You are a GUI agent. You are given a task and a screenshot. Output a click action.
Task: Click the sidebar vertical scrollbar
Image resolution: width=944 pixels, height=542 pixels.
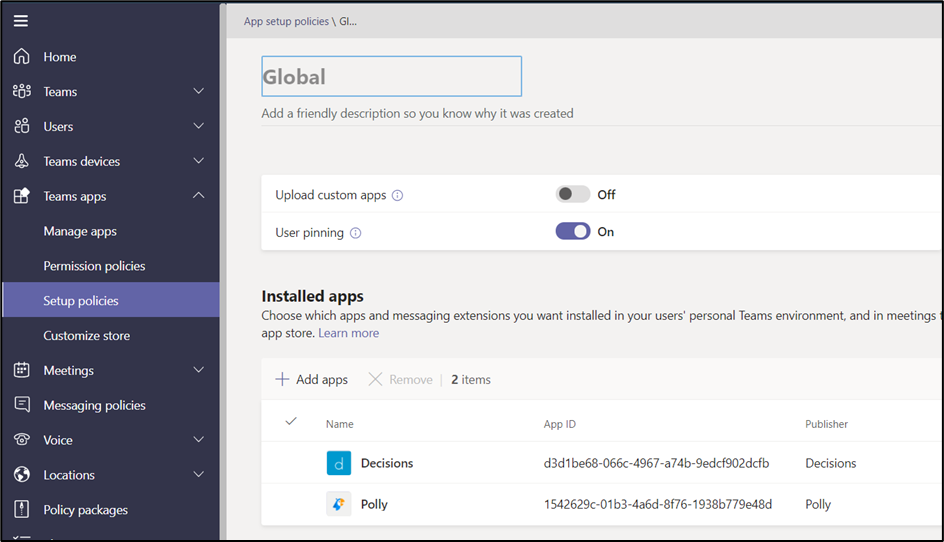point(223,271)
